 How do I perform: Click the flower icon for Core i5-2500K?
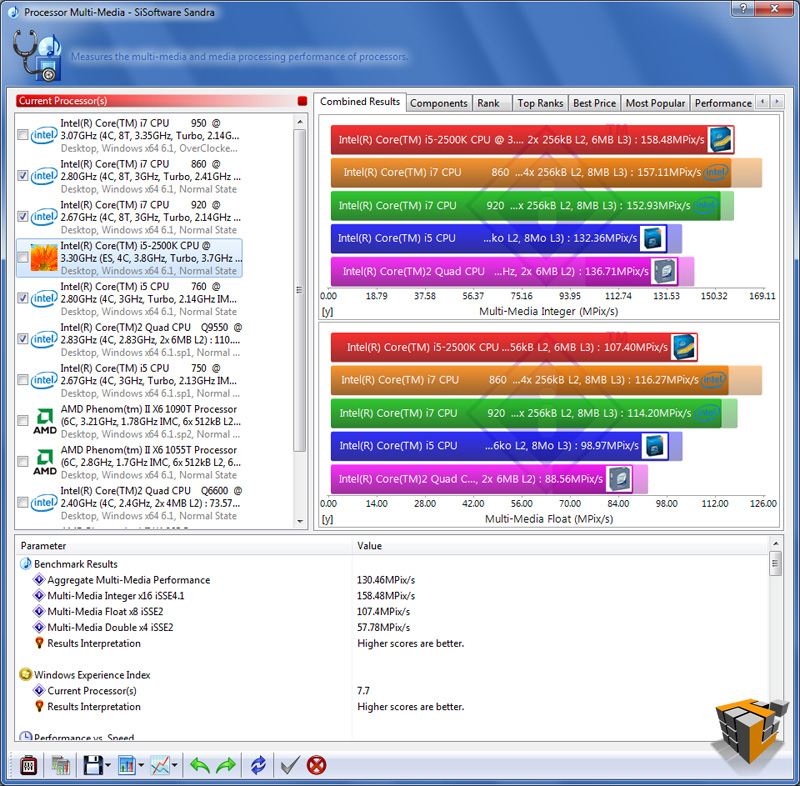(44, 258)
